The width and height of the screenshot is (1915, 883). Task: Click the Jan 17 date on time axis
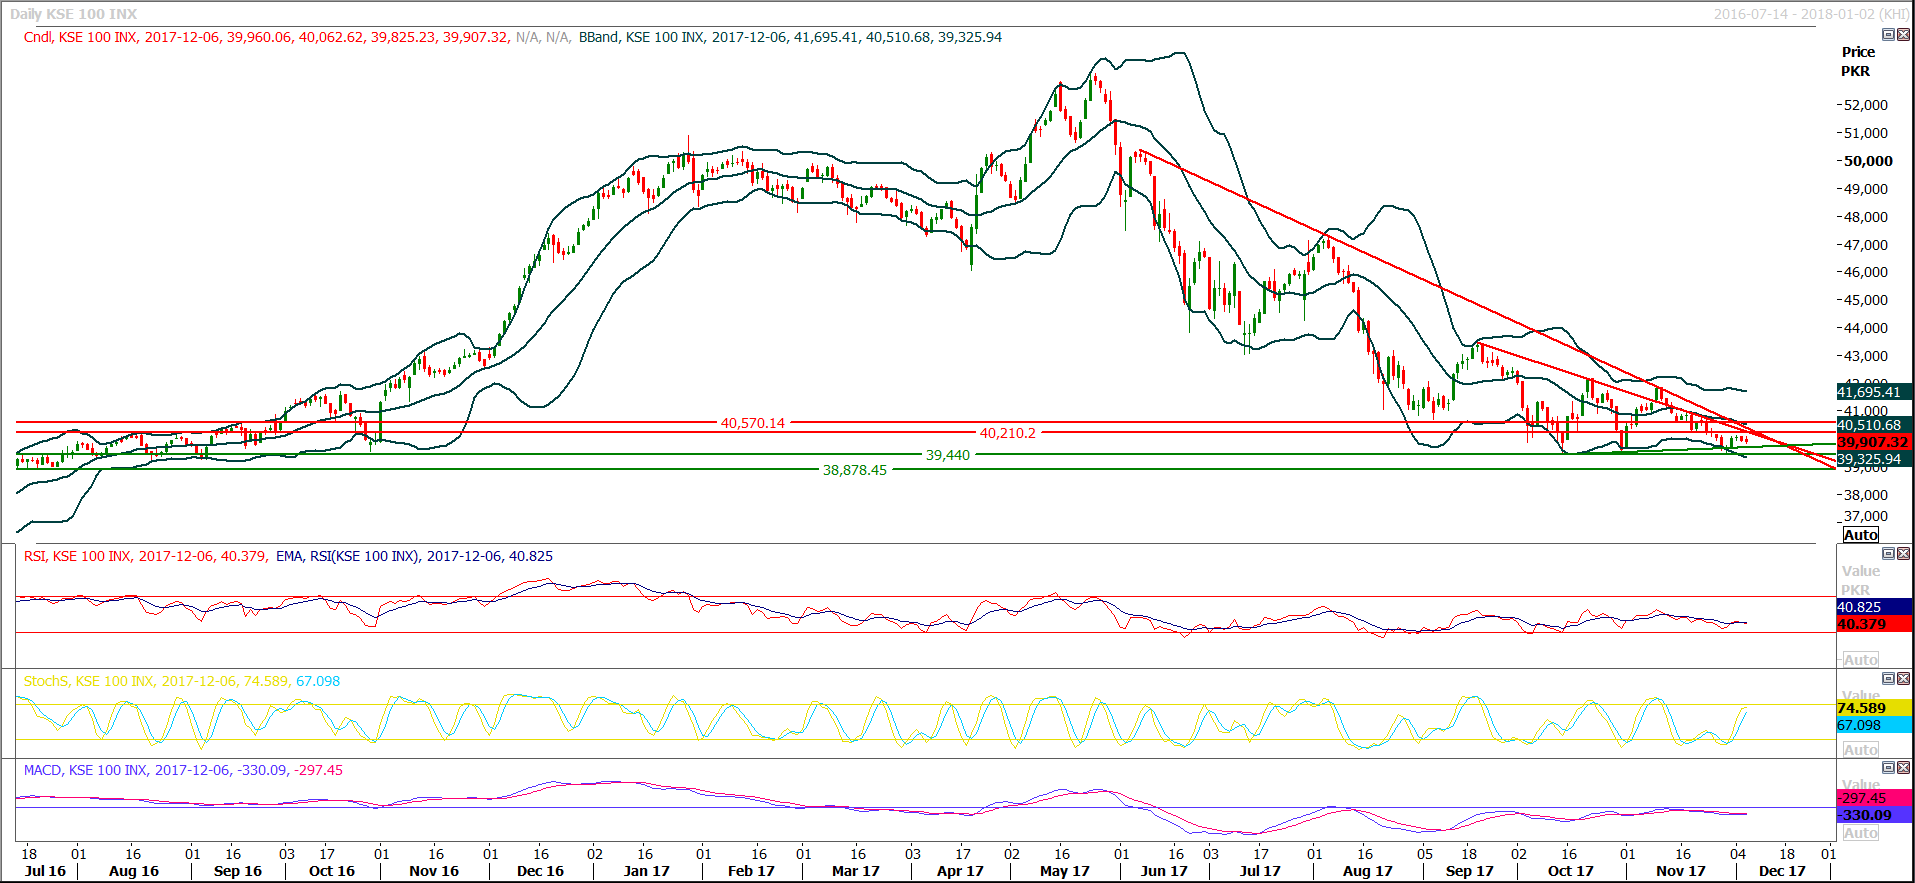click(x=646, y=871)
